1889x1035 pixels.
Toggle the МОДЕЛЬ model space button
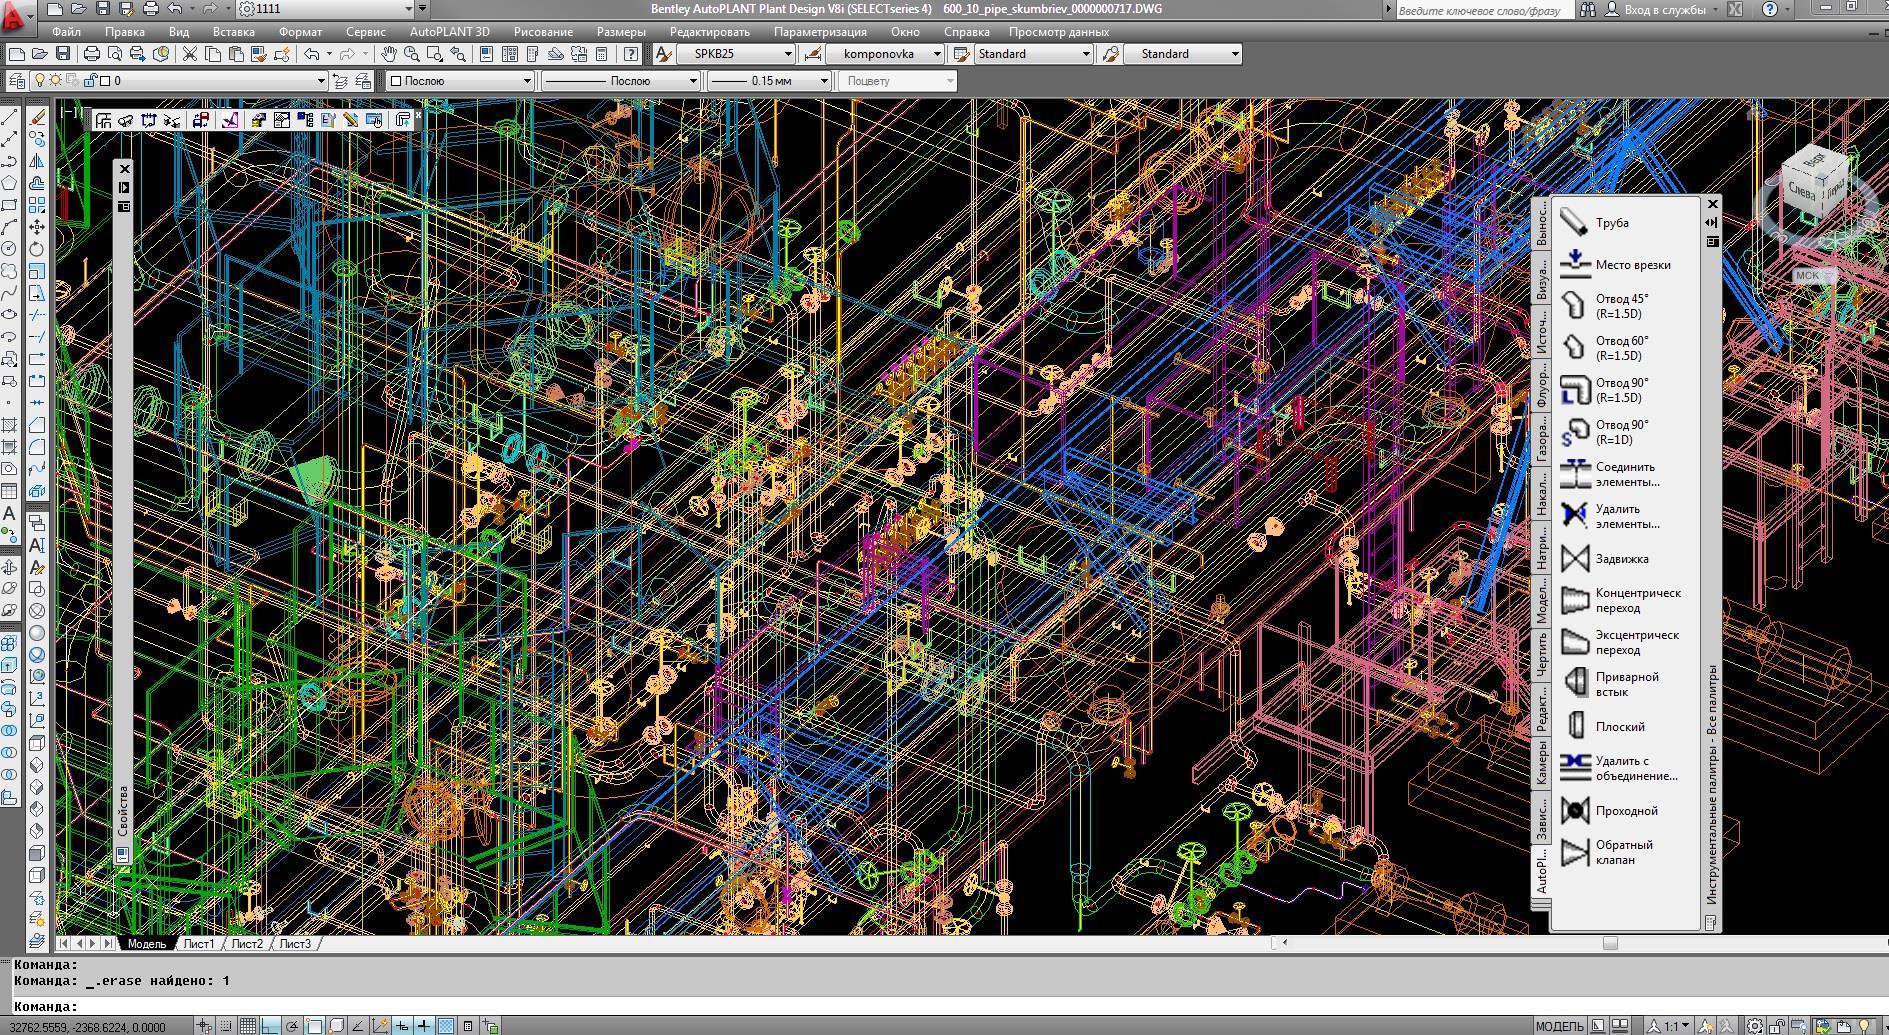1558,1026
